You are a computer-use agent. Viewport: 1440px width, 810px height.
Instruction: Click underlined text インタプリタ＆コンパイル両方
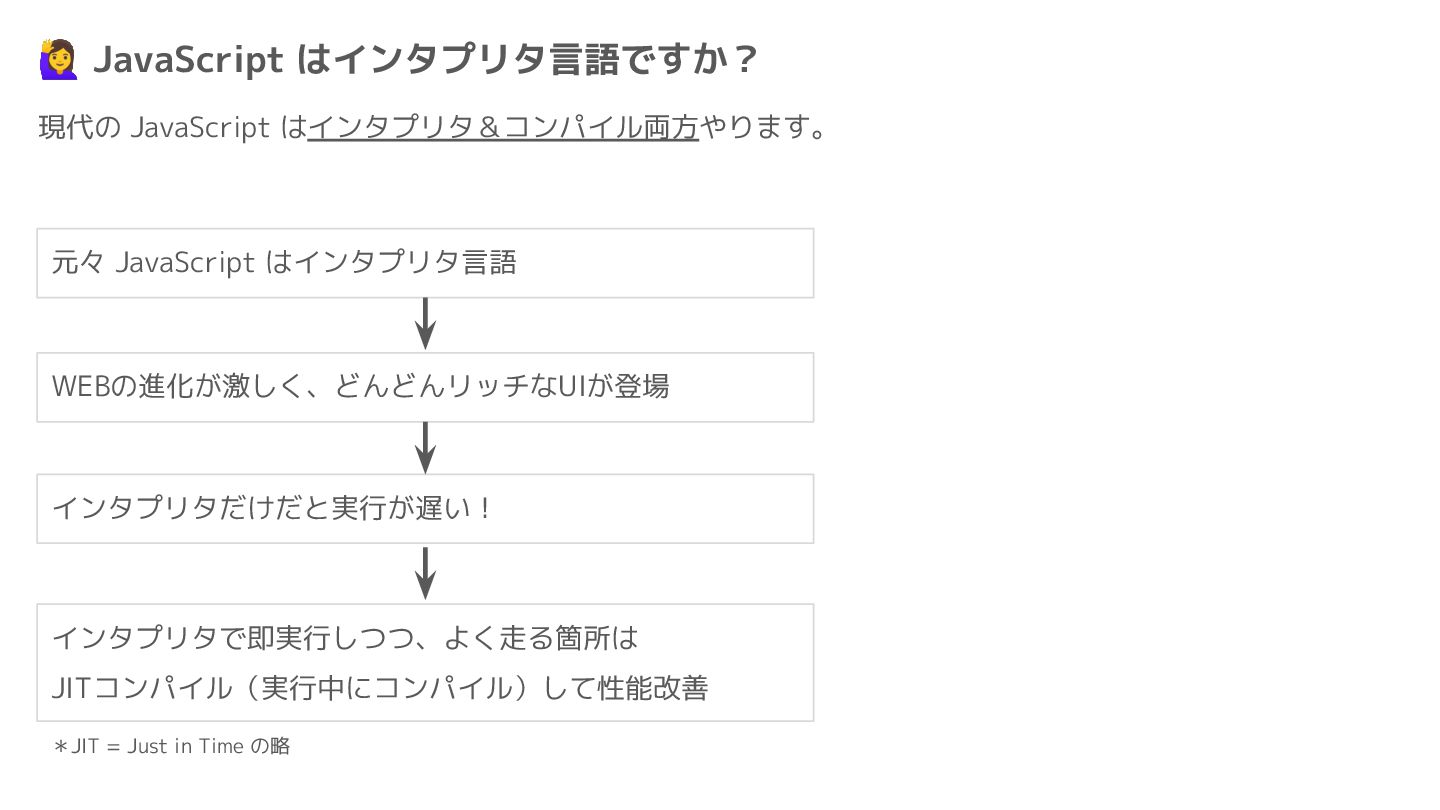point(503,128)
